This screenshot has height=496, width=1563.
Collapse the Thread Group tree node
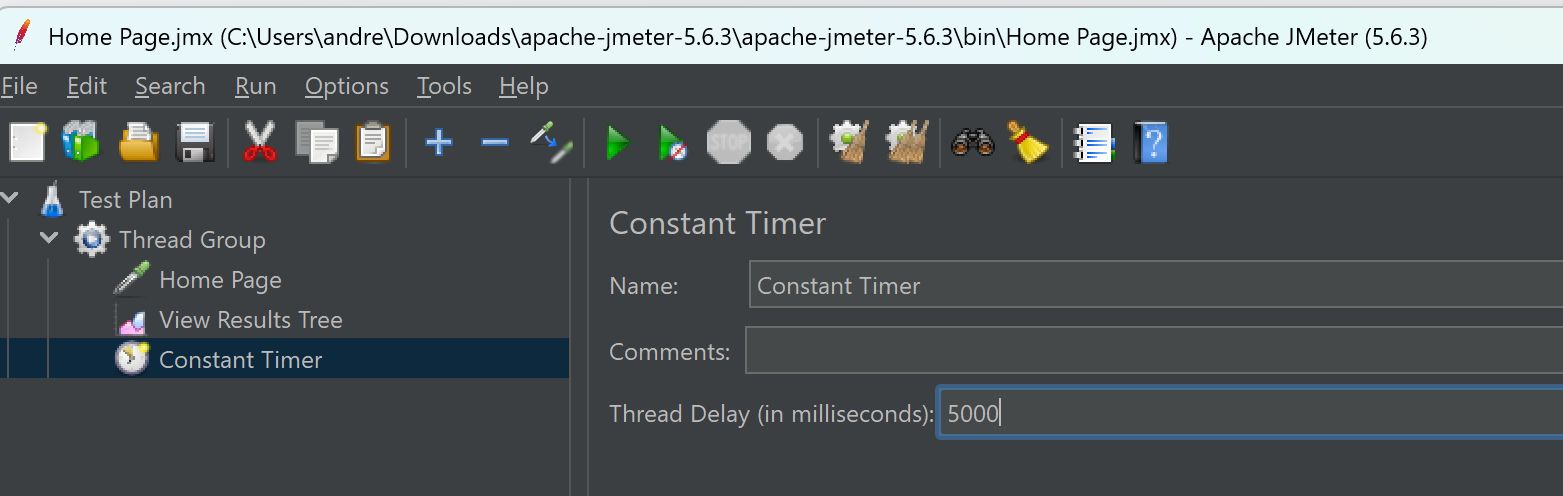49,238
